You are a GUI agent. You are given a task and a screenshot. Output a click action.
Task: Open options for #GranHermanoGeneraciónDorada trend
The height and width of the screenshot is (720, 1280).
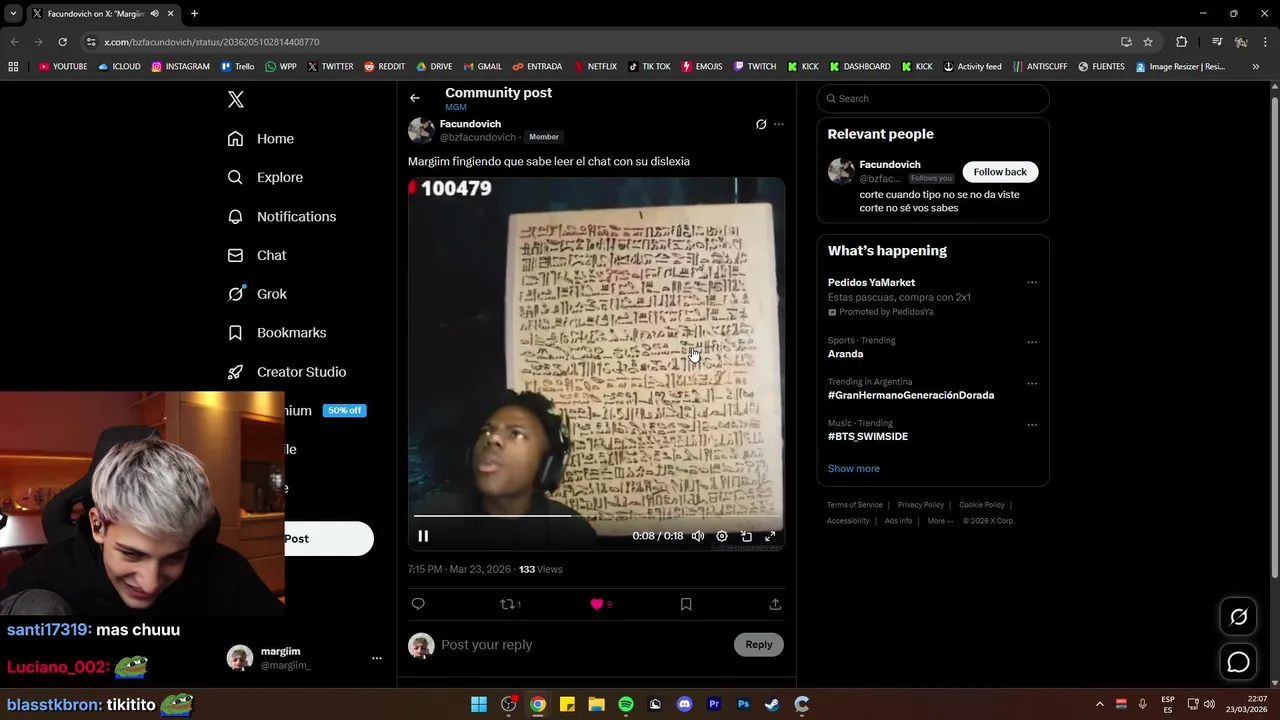click(1032, 383)
